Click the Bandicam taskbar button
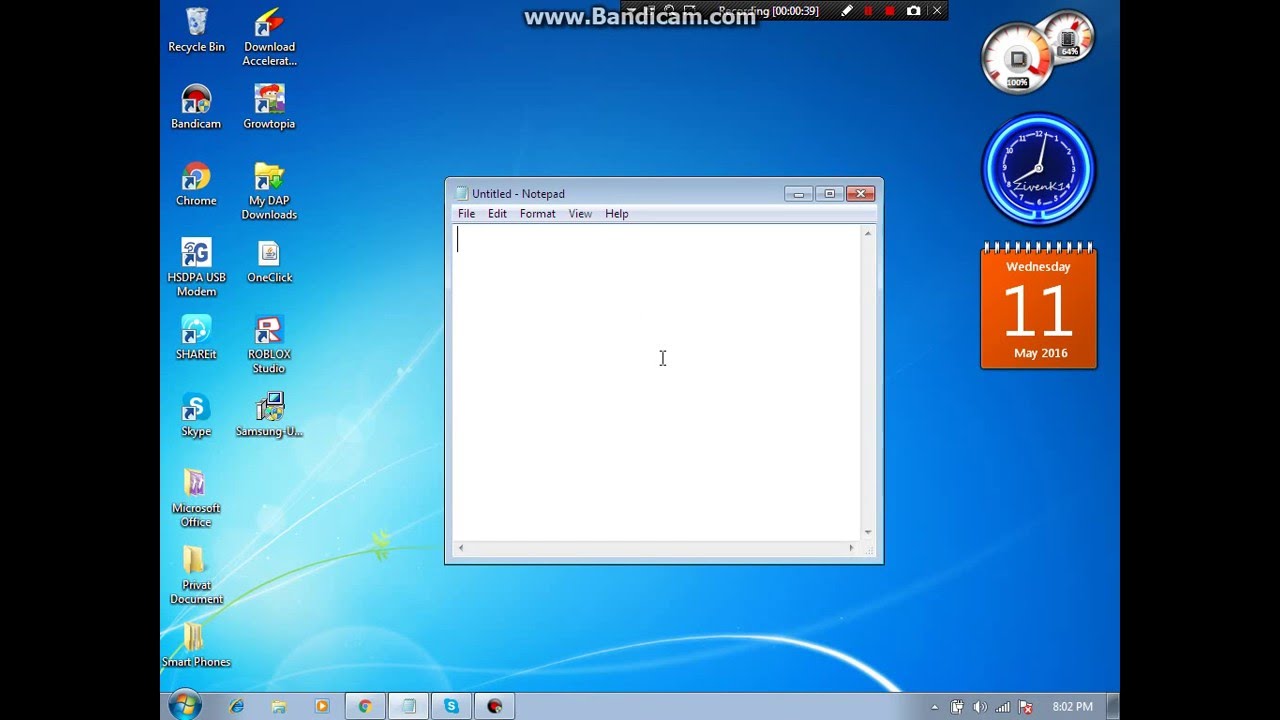 (x=494, y=706)
